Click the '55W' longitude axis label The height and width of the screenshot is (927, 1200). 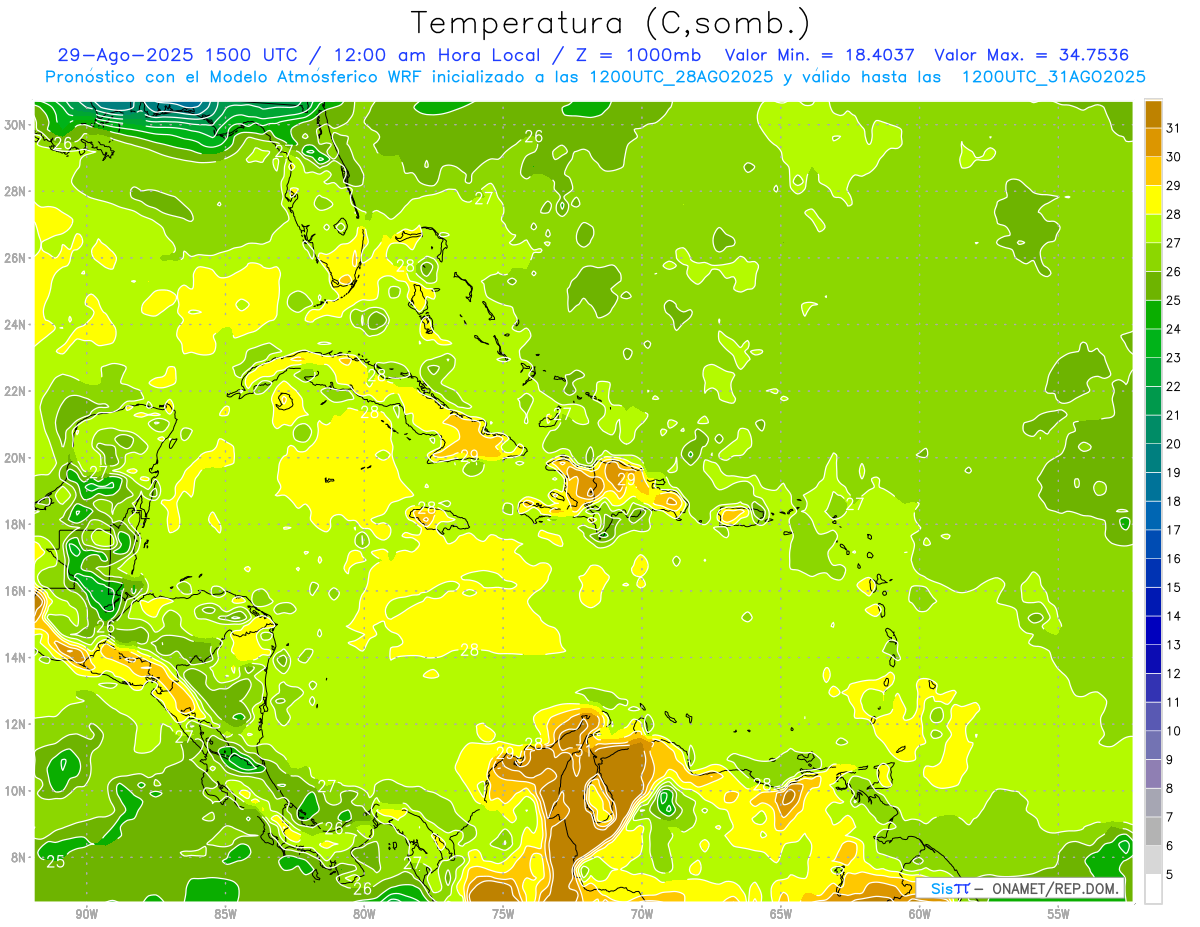pyautogui.click(x=1059, y=914)
